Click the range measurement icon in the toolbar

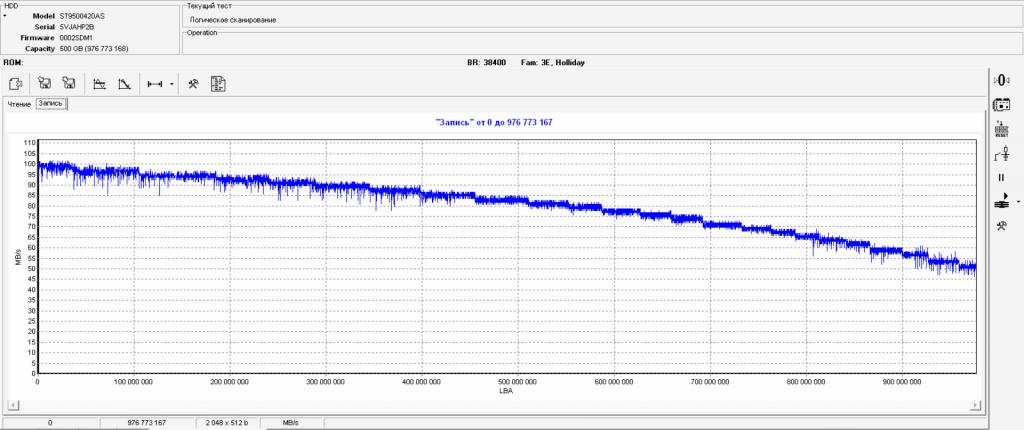[x=155, y=84]
